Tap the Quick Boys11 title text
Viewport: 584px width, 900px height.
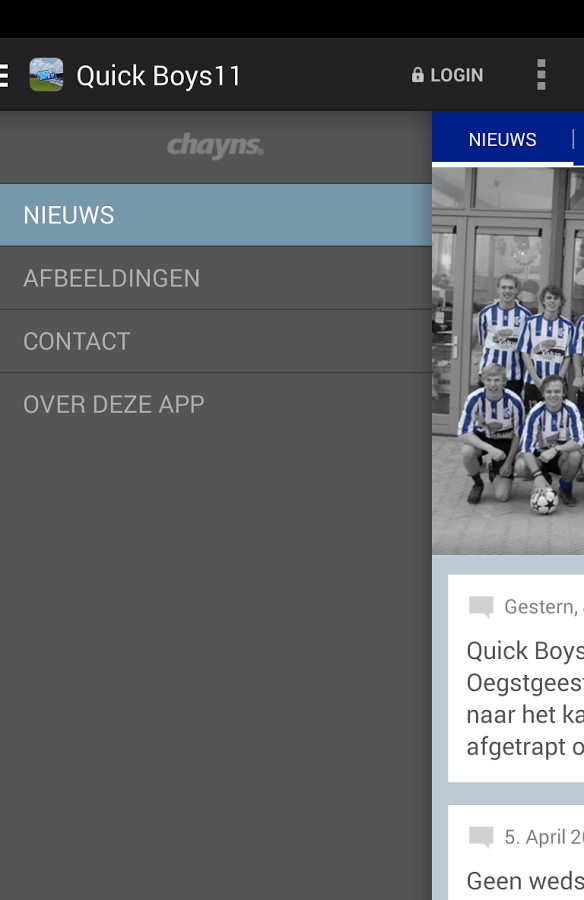coord(158,76)
